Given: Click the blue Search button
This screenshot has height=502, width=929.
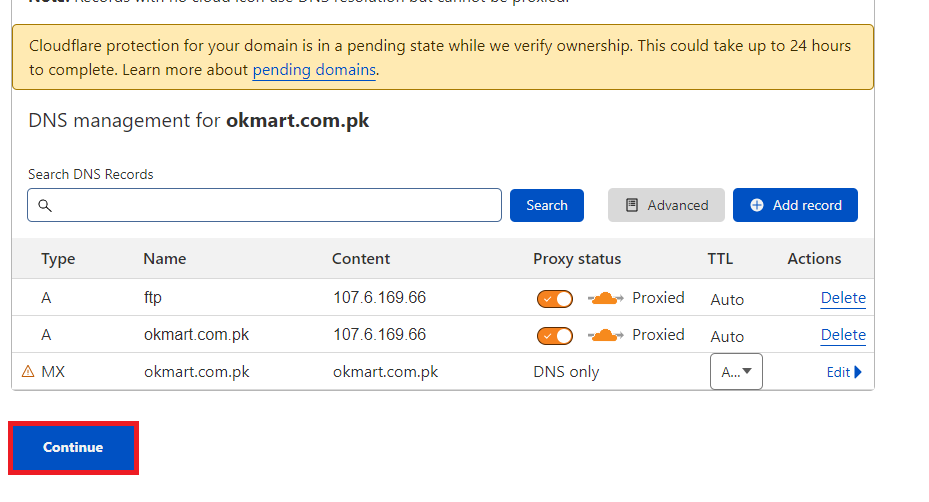Looking at the screenshot, I should (x=547, y=205).
